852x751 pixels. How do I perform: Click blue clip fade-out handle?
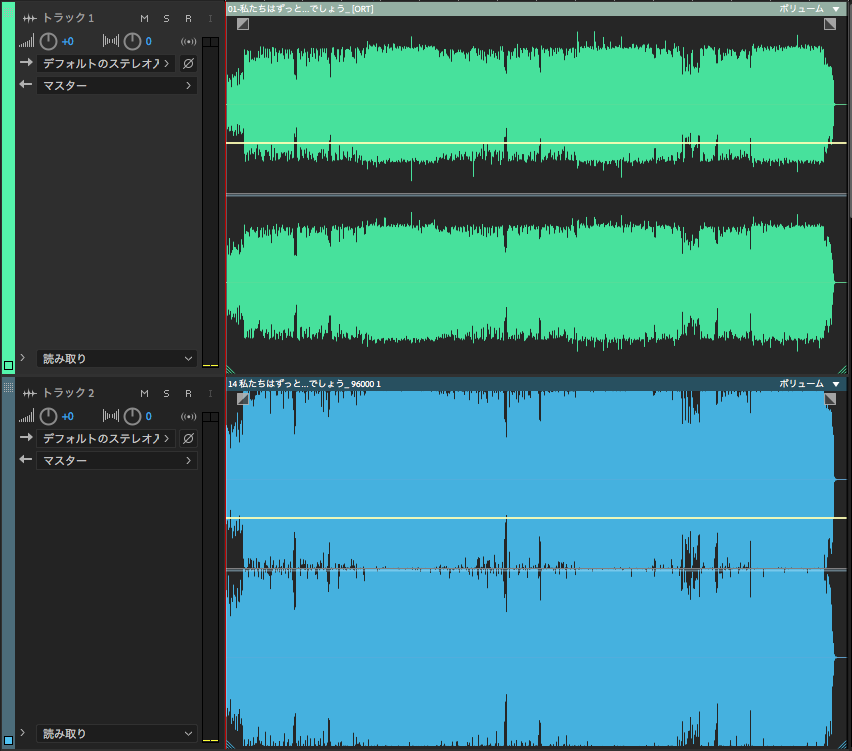pos(830,399)
